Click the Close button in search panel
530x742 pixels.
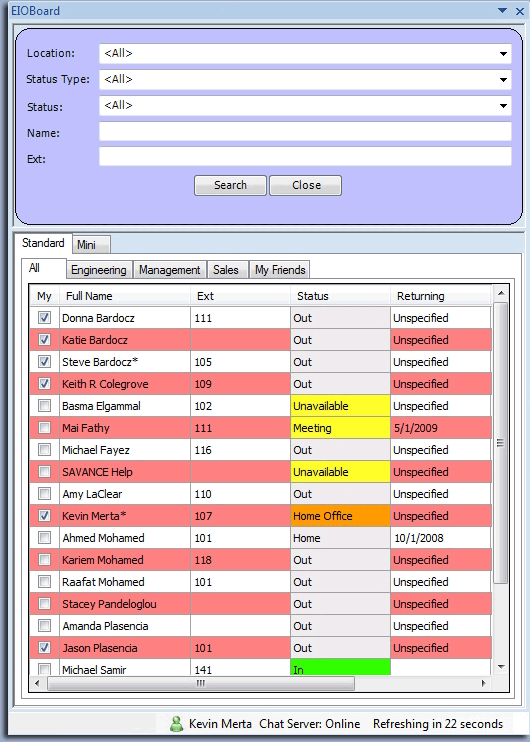(x=306, y=185)
